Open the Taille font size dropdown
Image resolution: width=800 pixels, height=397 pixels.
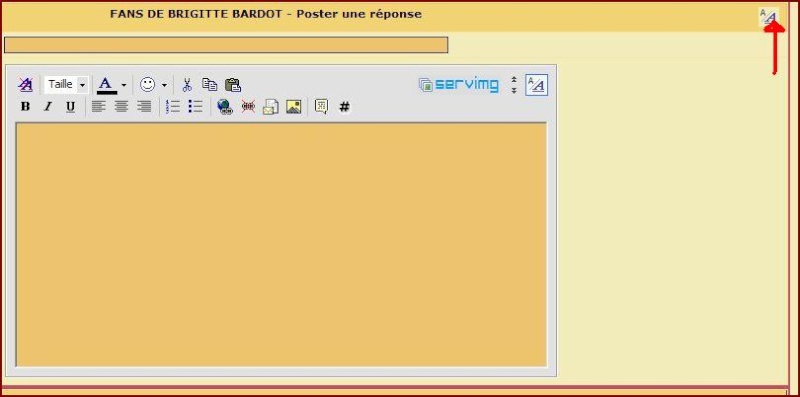click(x=66, y=85)
